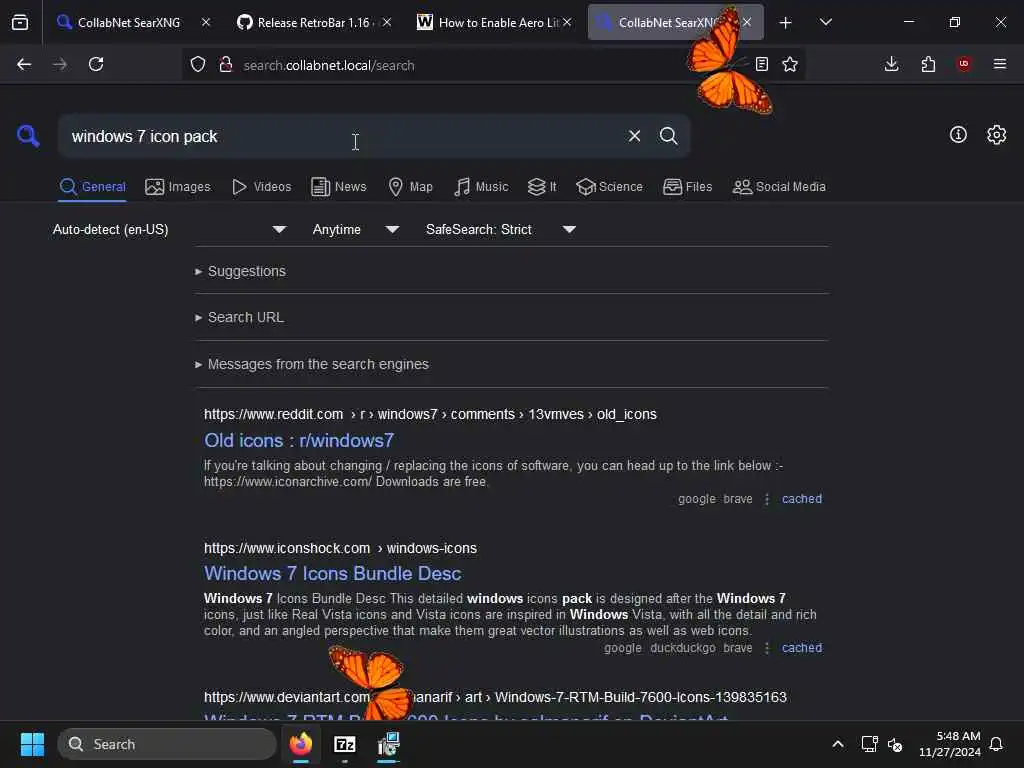Show hidden system tray icons
The width and height of the screenshot is (1024, 768).
pyautogui.click(x=838, y=744)
